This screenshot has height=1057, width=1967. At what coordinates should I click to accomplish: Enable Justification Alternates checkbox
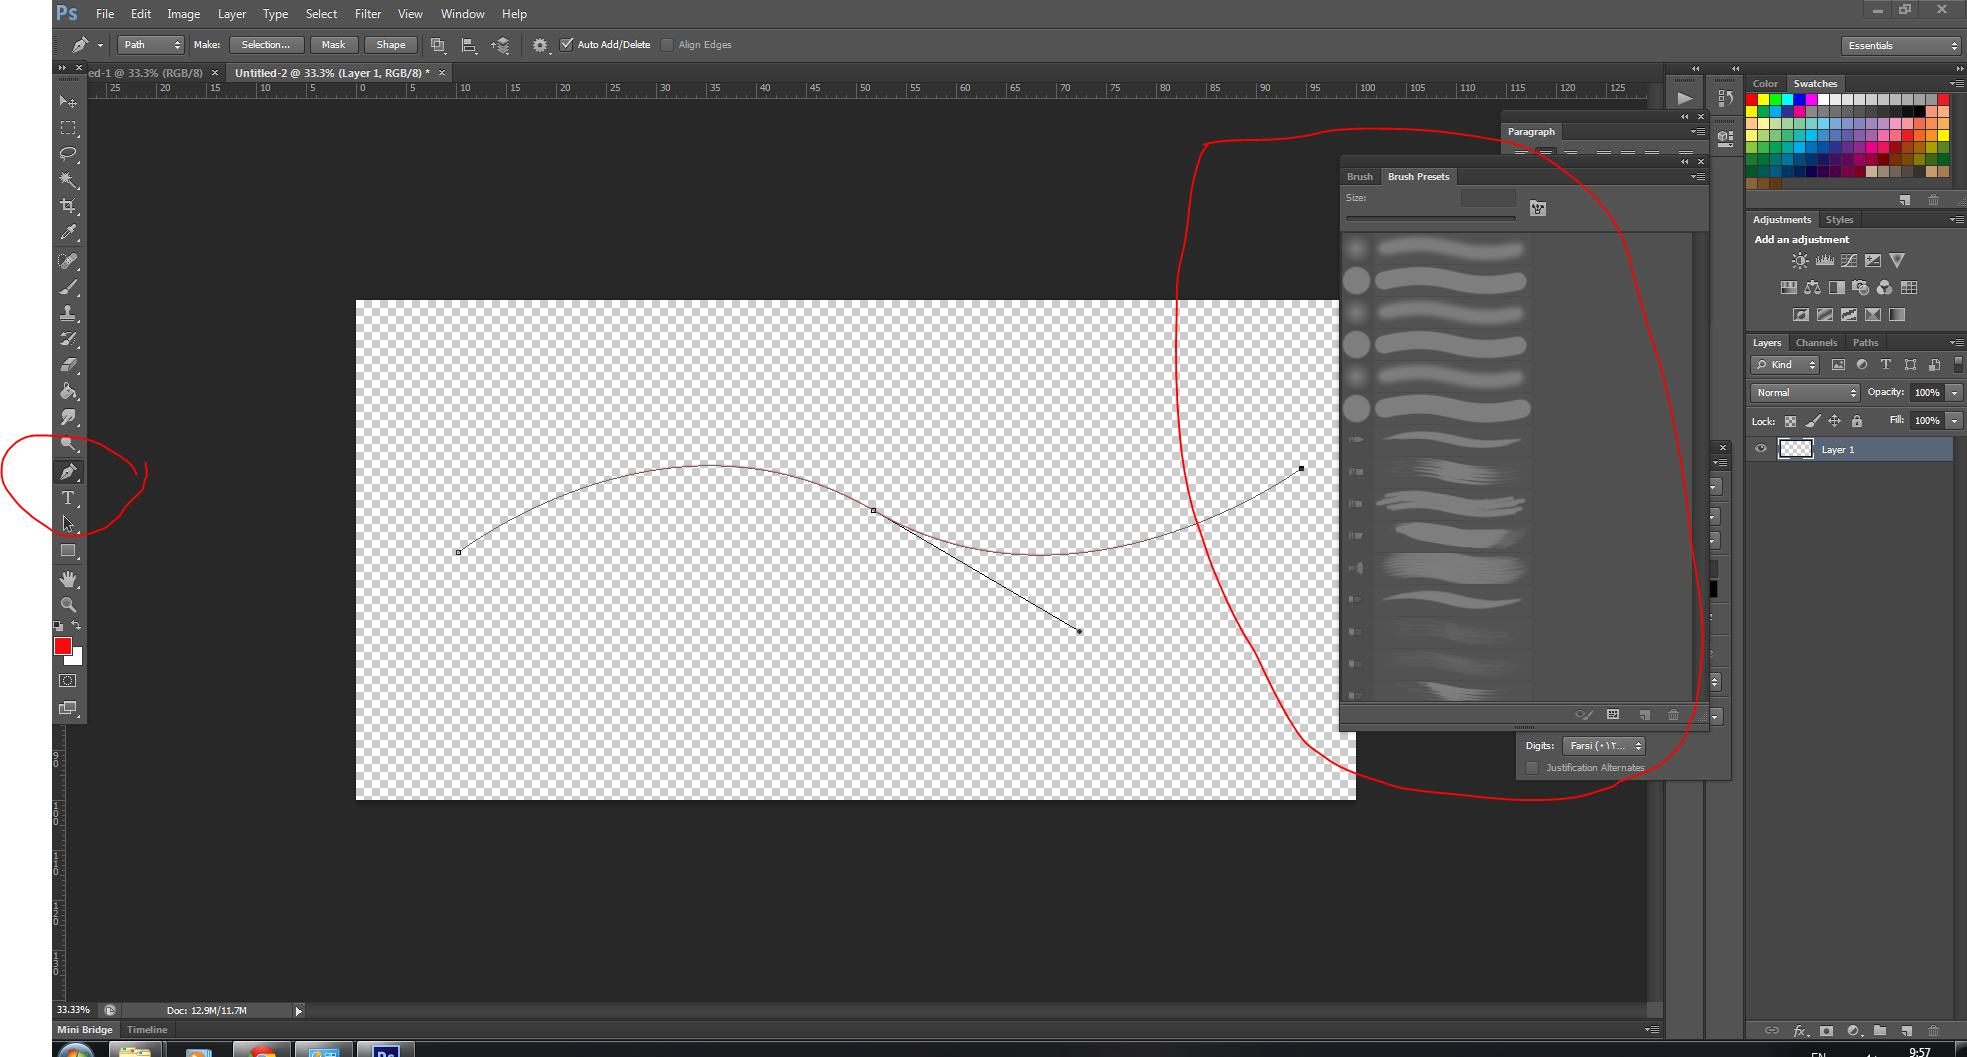click(1532, 768)
